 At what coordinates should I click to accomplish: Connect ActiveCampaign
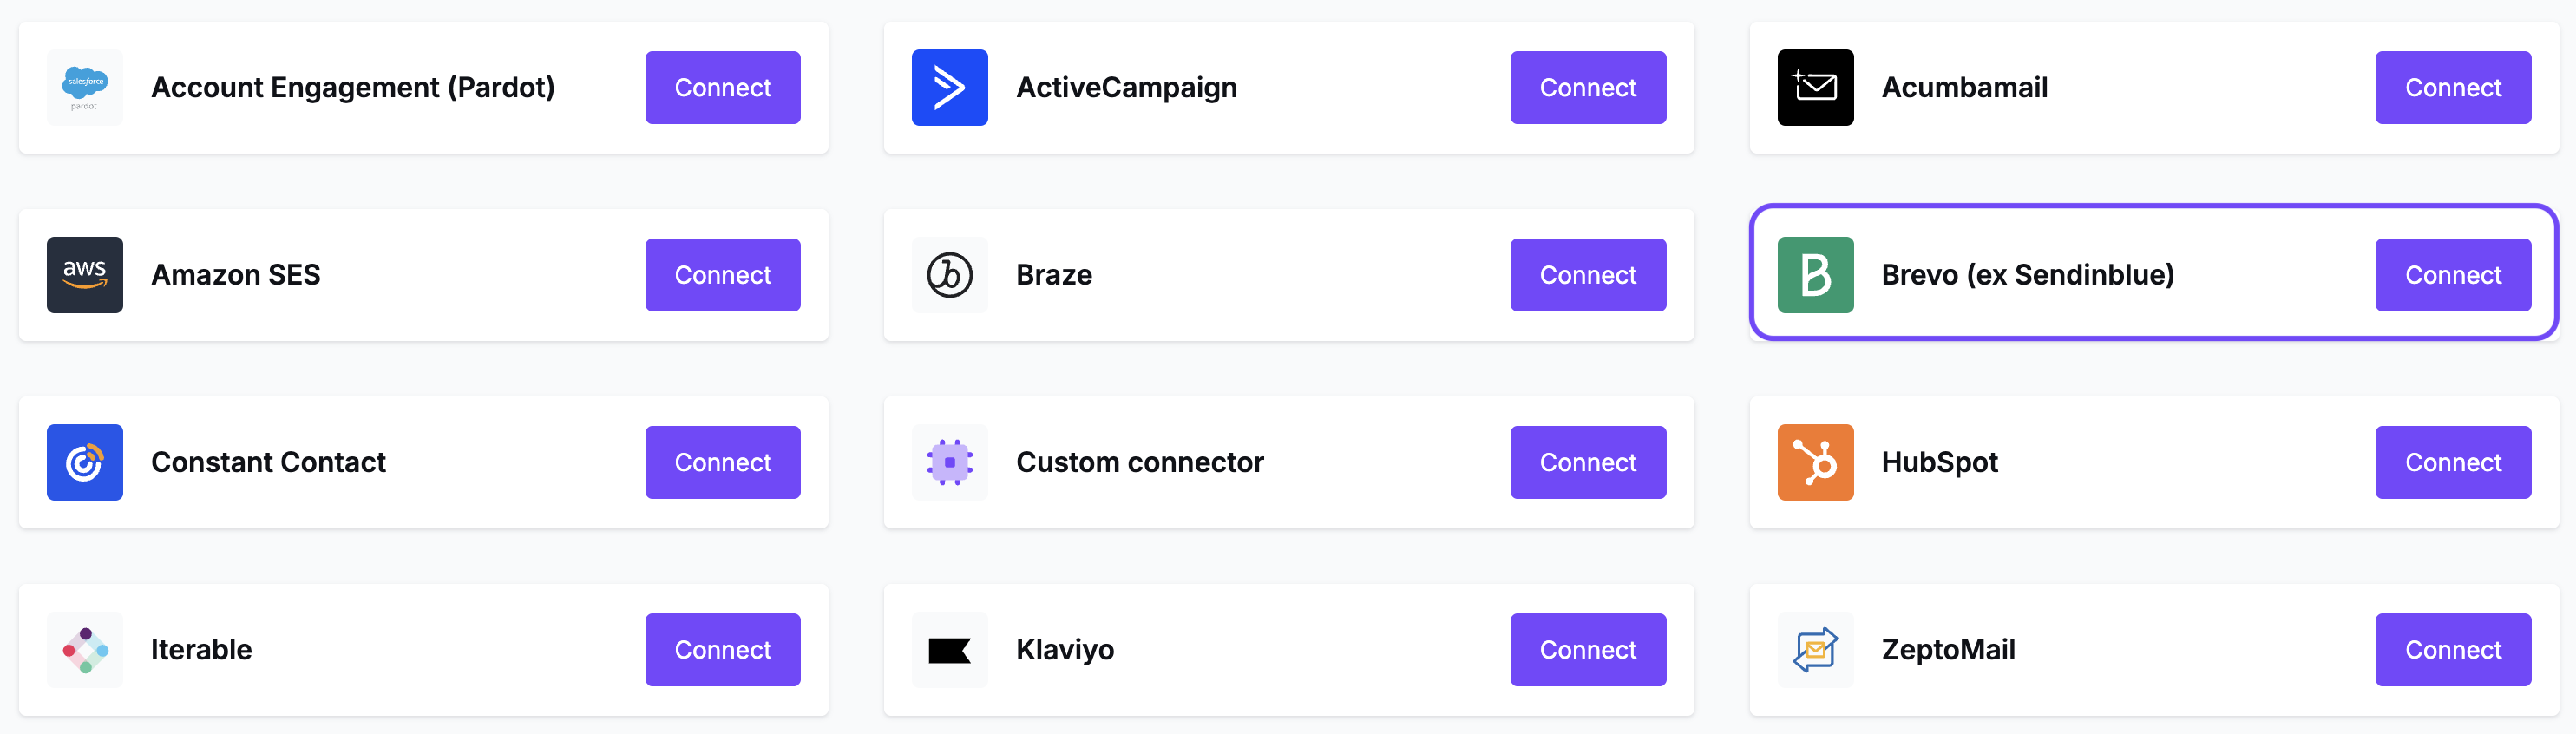[1587, 87]
